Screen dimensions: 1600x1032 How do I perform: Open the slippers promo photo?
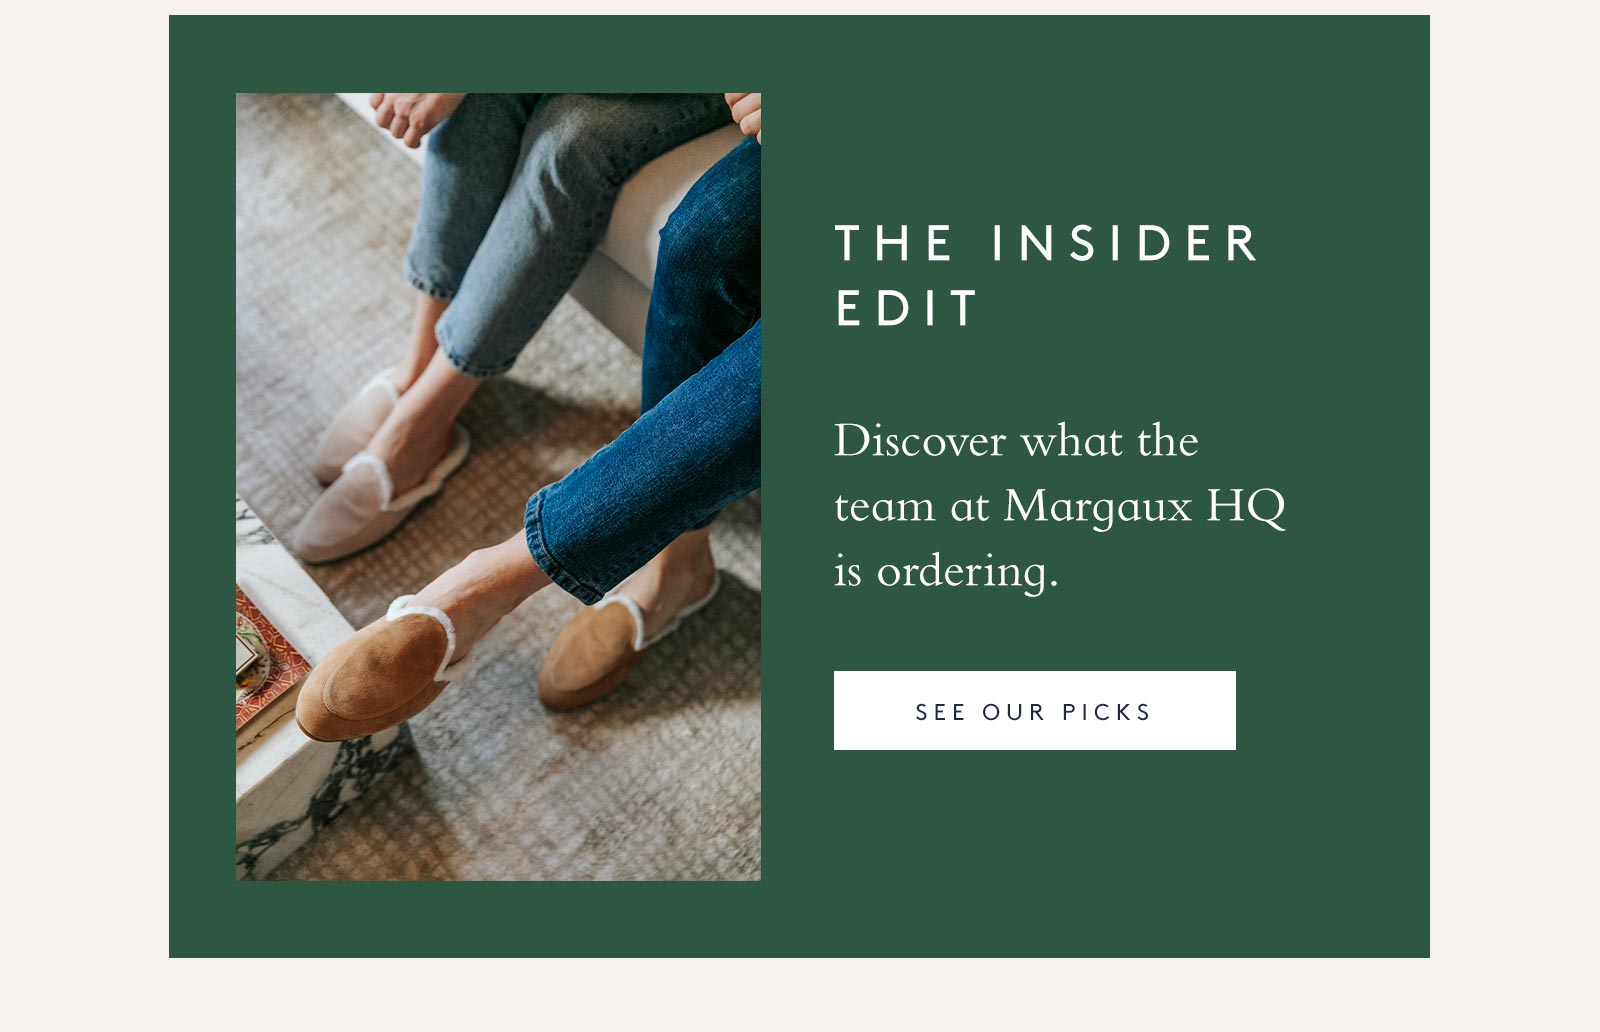[498, 487]
